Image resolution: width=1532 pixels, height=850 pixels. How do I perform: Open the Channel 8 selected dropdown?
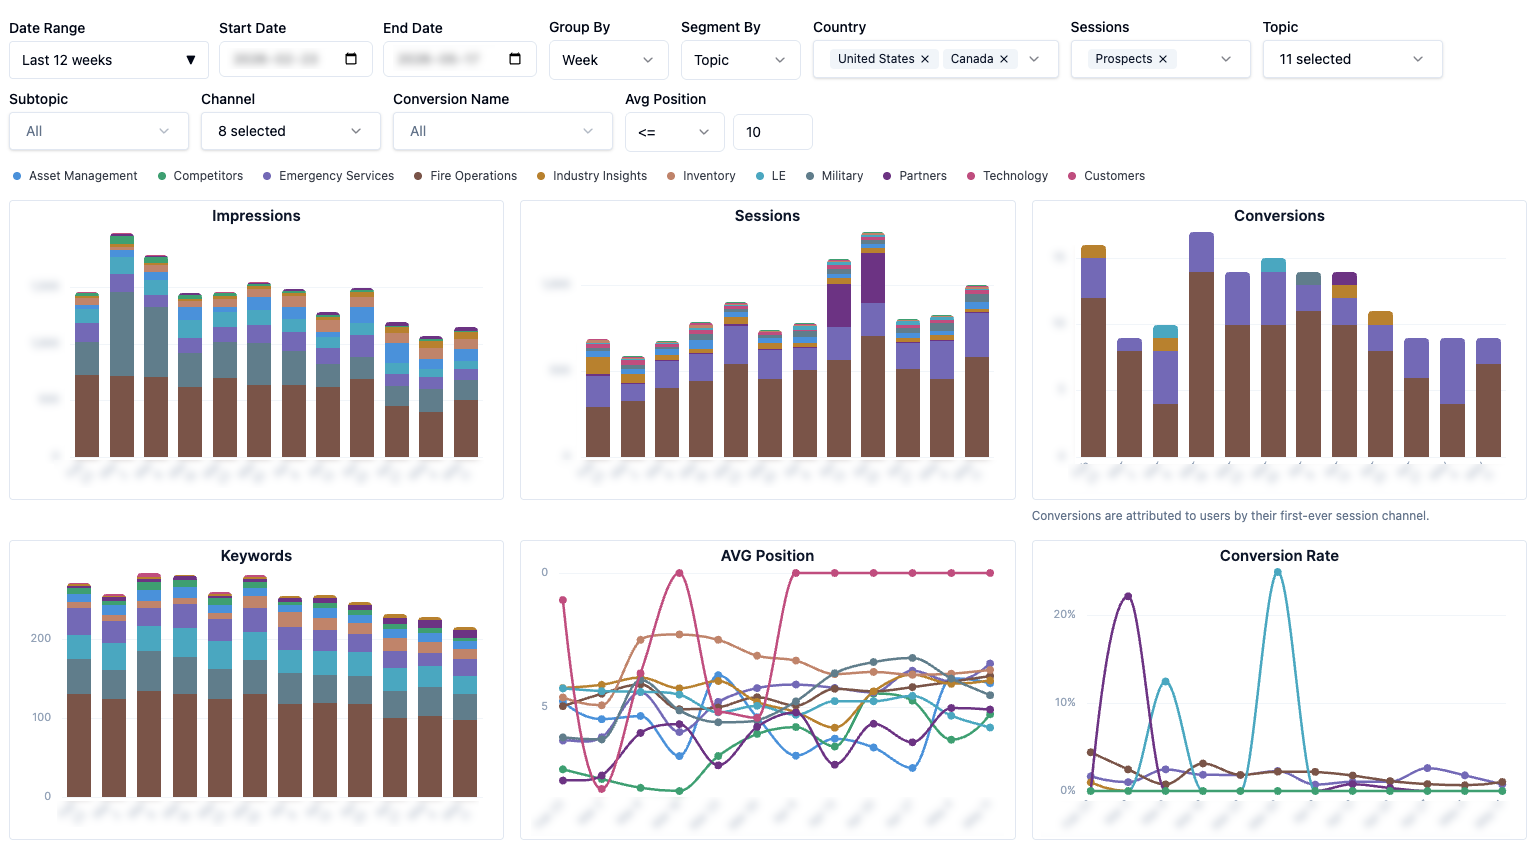291,131
